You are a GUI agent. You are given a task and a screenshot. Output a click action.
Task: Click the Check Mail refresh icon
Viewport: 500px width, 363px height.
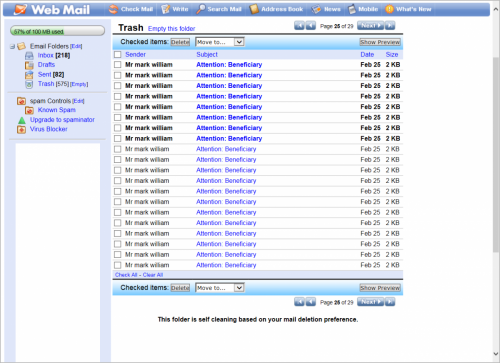[x=113, y=9]
